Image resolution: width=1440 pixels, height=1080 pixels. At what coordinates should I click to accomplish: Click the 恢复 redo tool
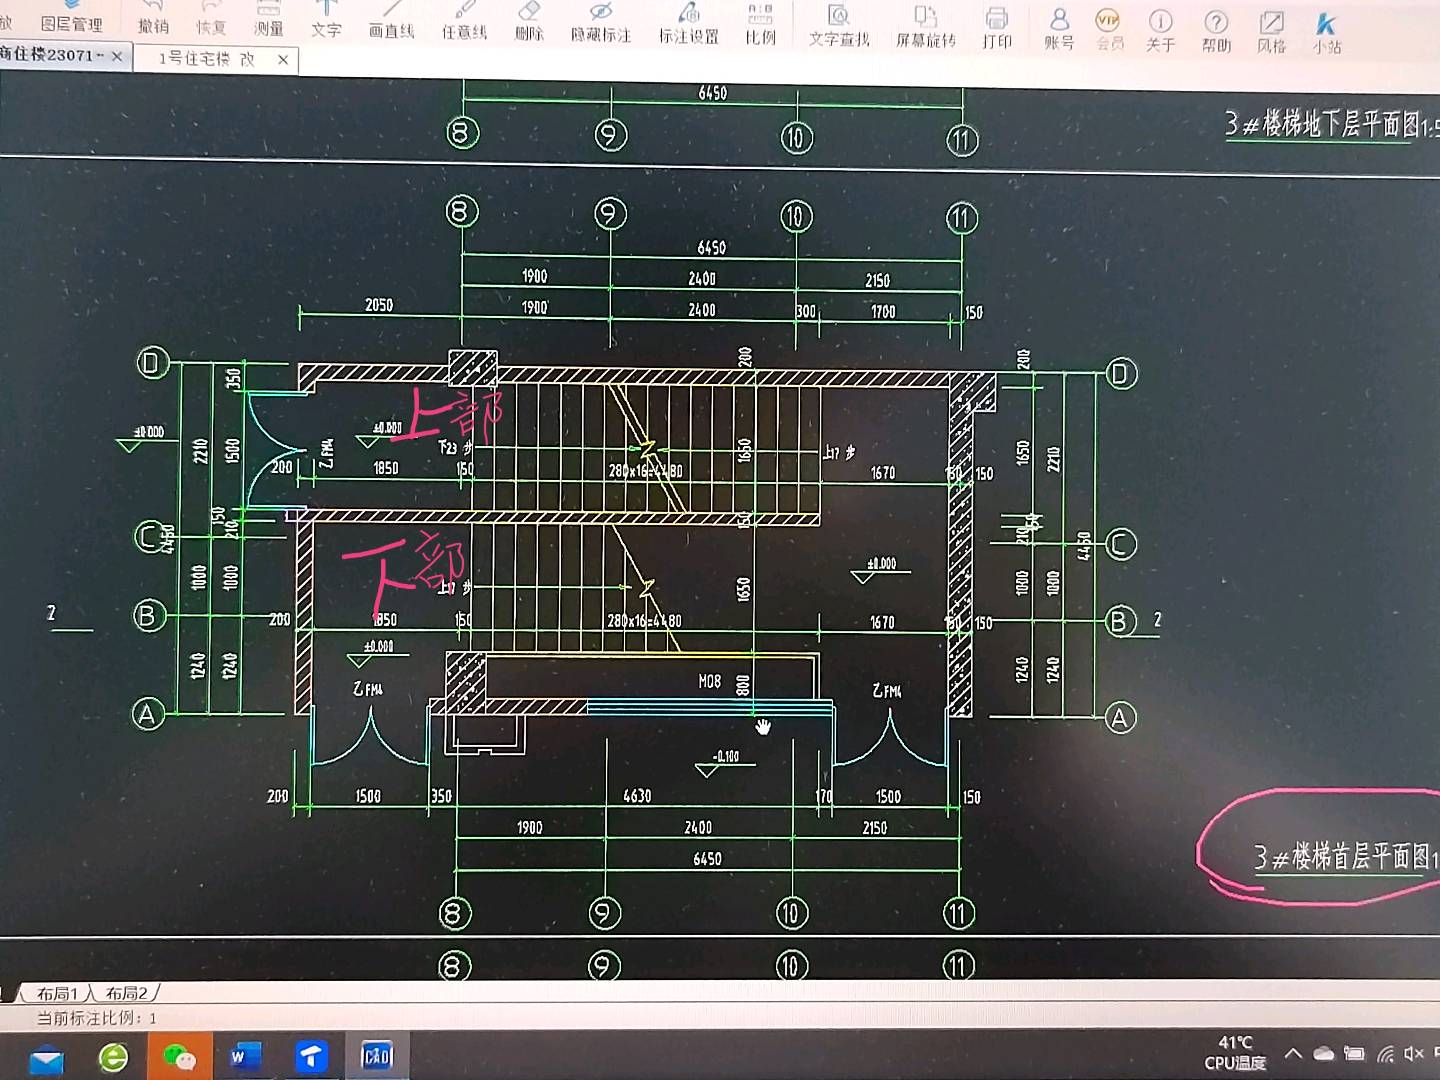pyautogui.click(x=211, y=19)
